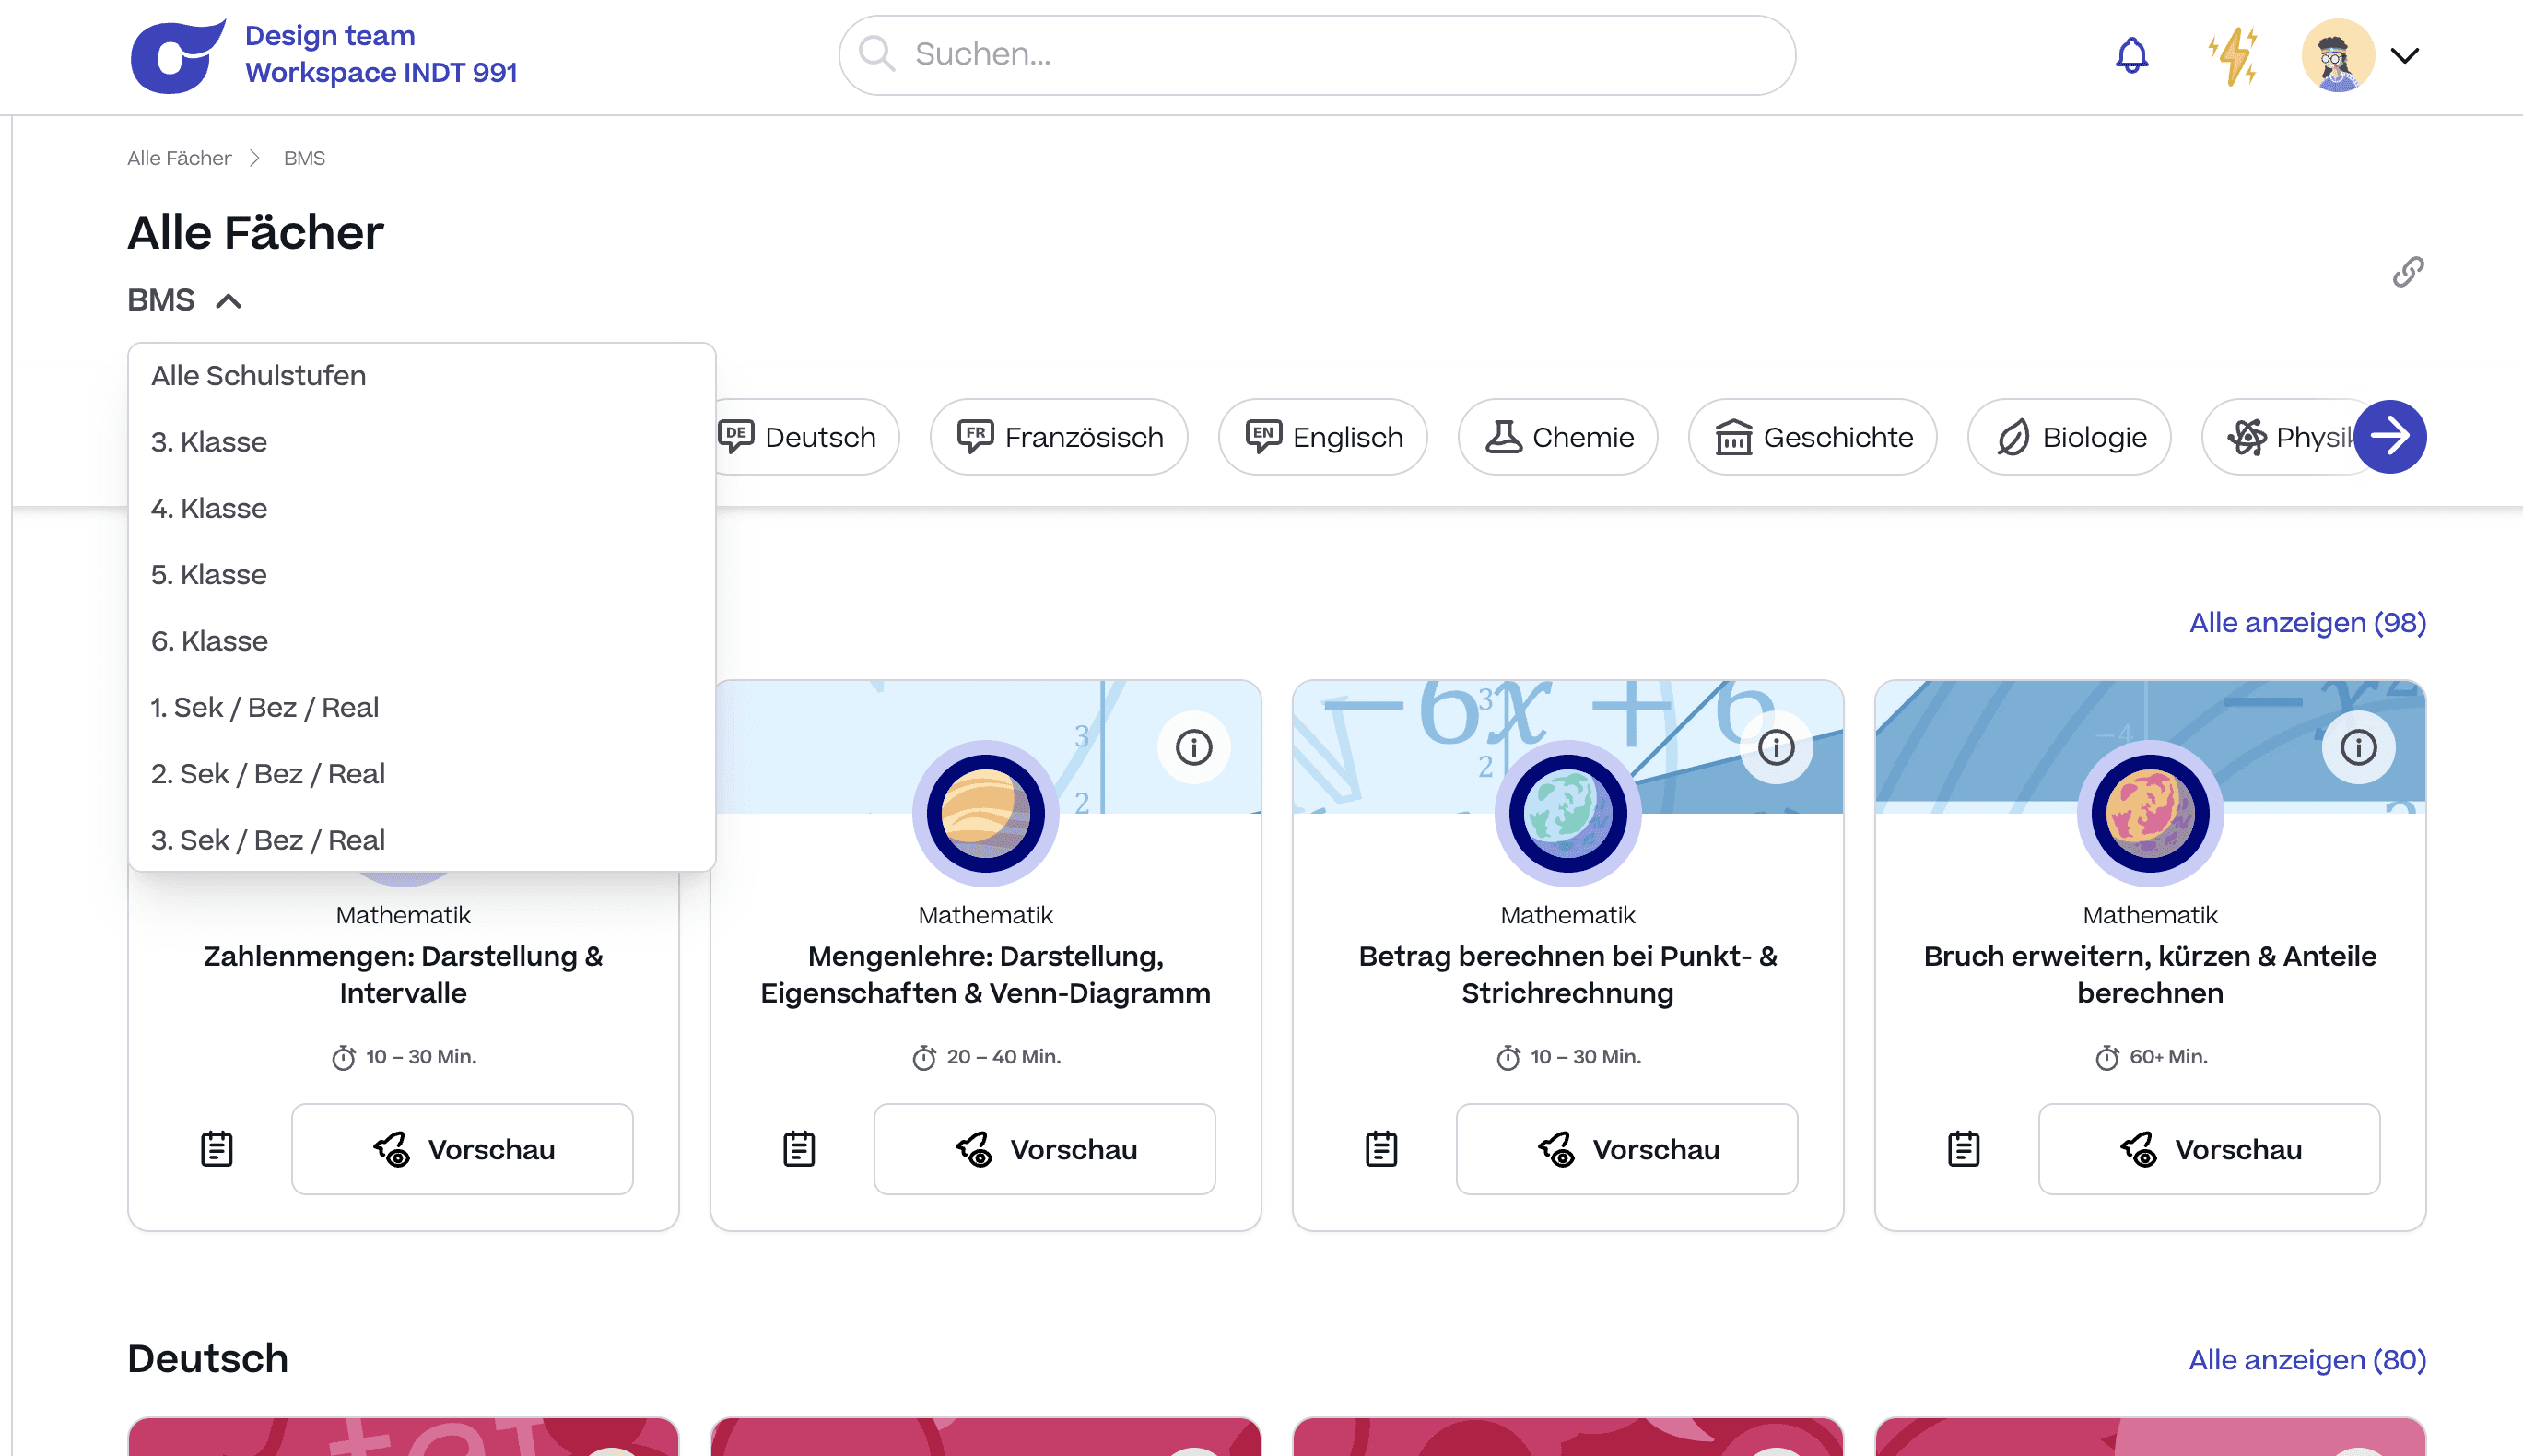Filter by Chemie subject chip
The height and width of the screenshot is (1456, 2523).
tap(1557, 437)
